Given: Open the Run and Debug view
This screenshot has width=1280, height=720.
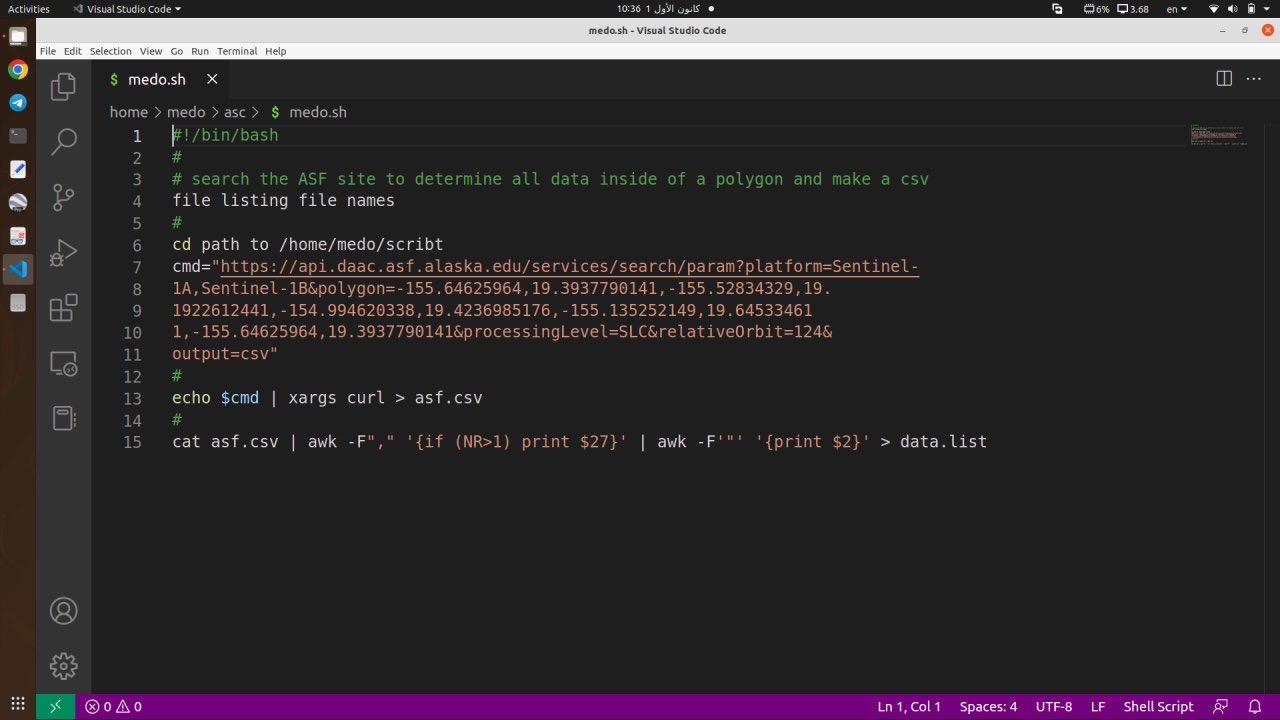Looking at the screenshot, I should (x=63, y=253).
